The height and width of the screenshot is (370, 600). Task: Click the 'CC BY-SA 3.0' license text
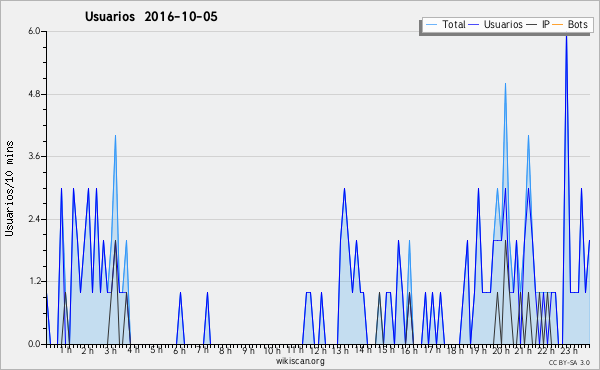coord(569,362)
